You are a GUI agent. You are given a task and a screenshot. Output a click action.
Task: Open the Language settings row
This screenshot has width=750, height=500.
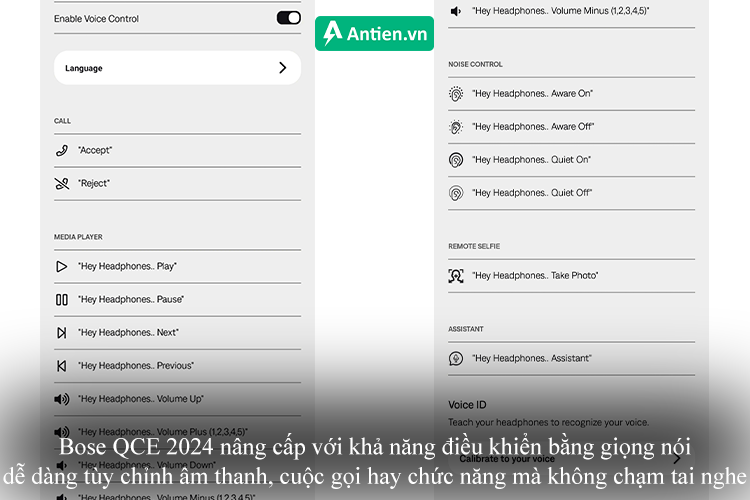tap(176, 68)
